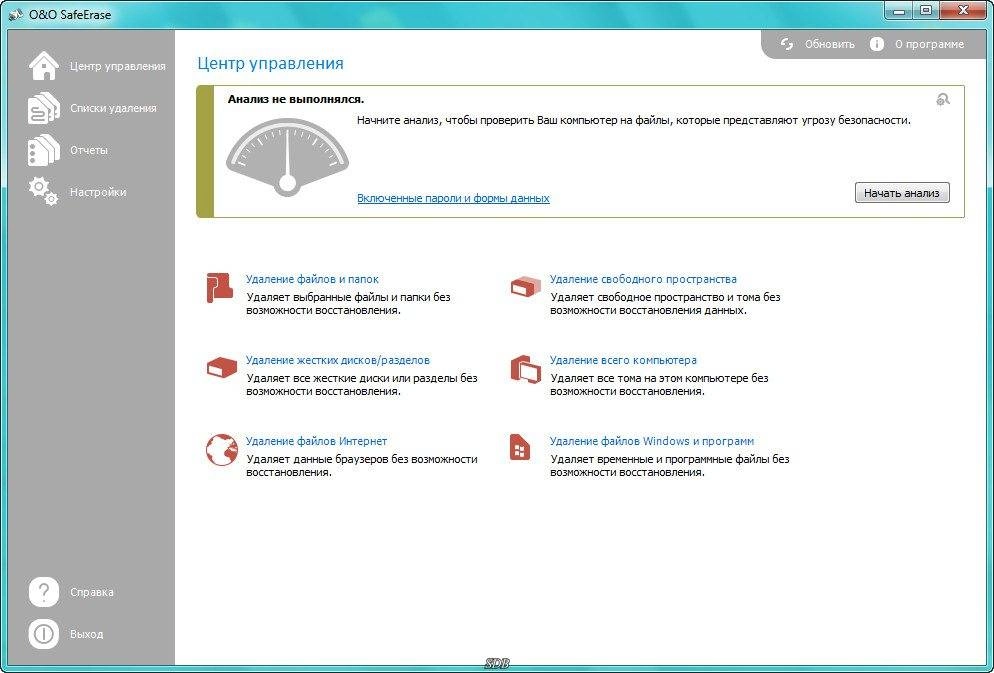Viewport: 994px width, 673px height.
Task: Click the Удаление всего компьютера icon
Action: [526, 369]
